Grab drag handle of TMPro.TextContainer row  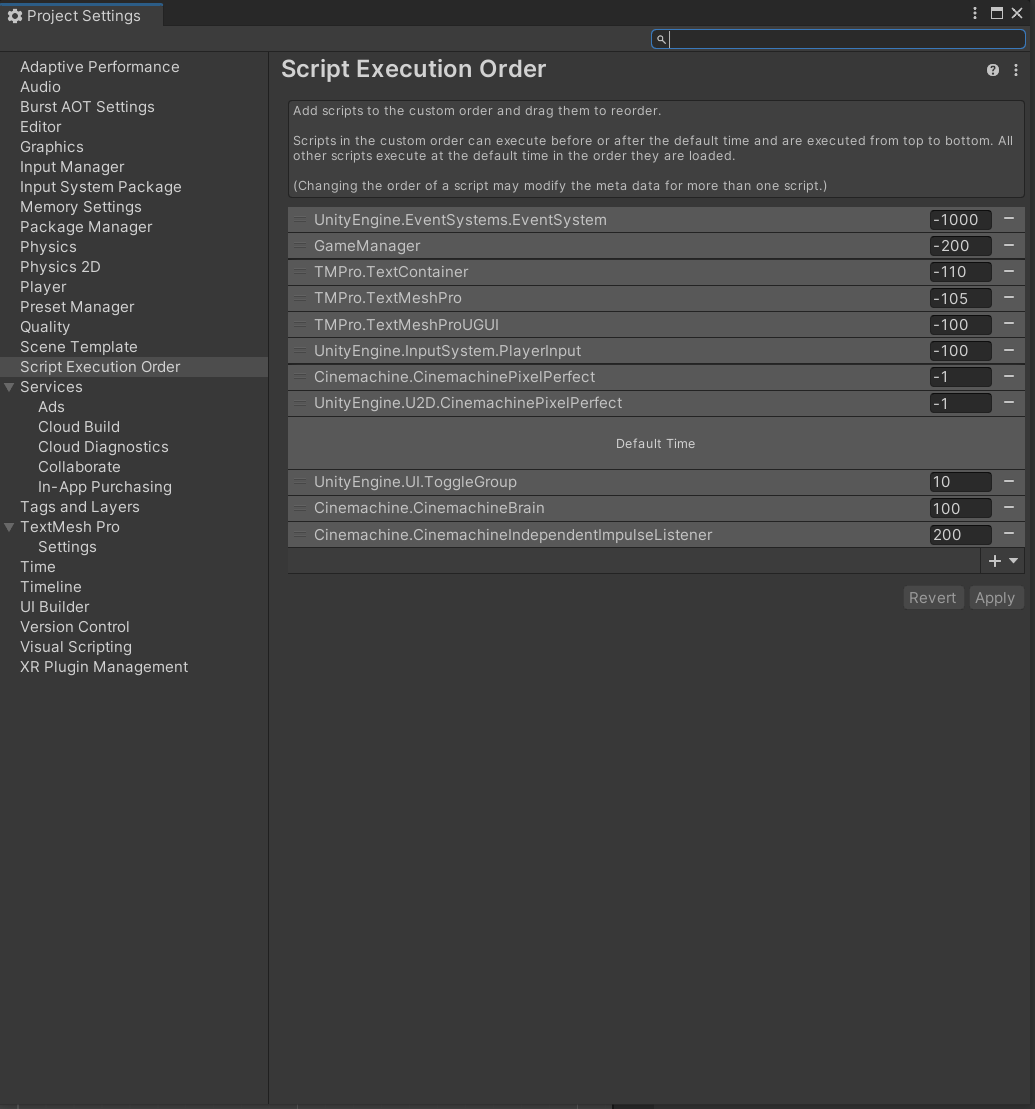pyautogui.click(x=300, y=272)
